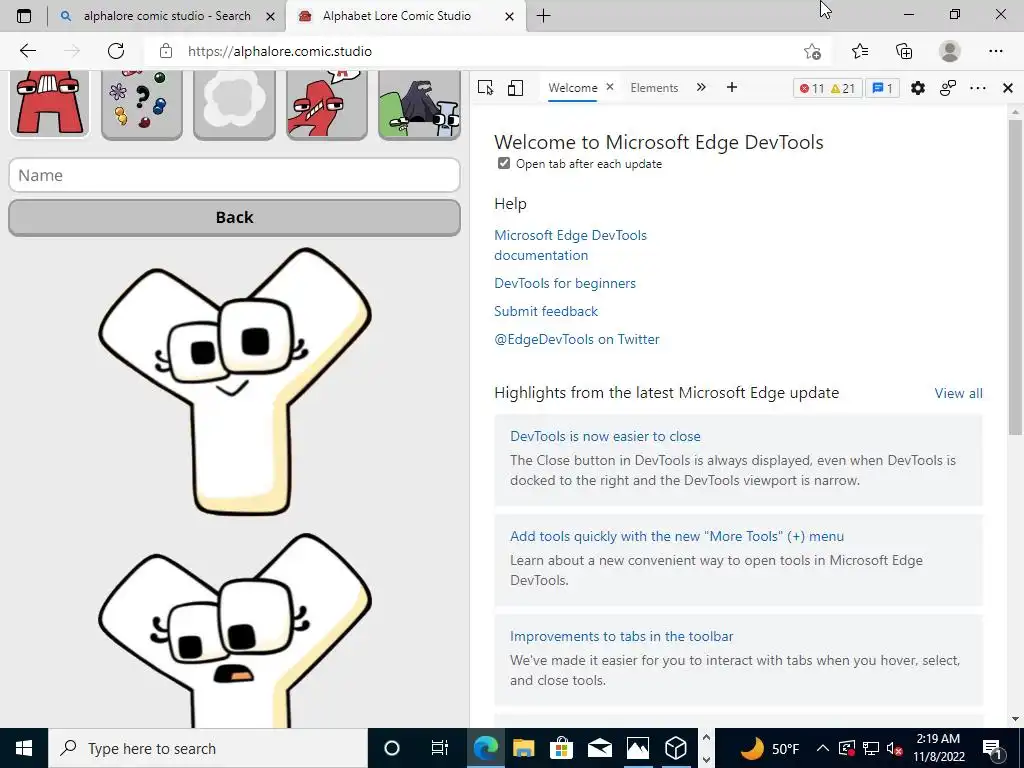Open the 3D cube app on the taskbar
Screen dimensions: 1024x768
[x=675, y=748]
